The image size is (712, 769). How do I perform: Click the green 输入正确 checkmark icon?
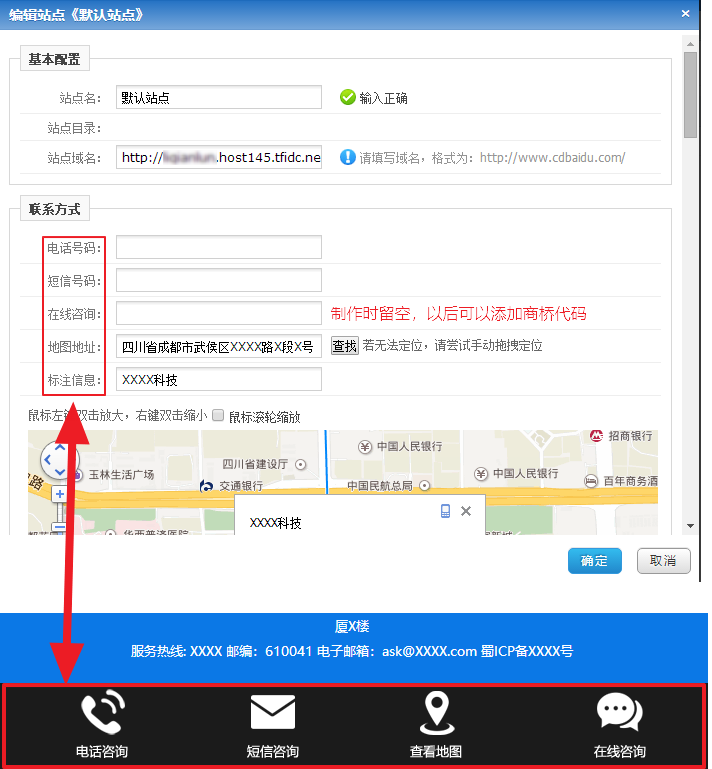pyautogui.click(x=348, y=97)
